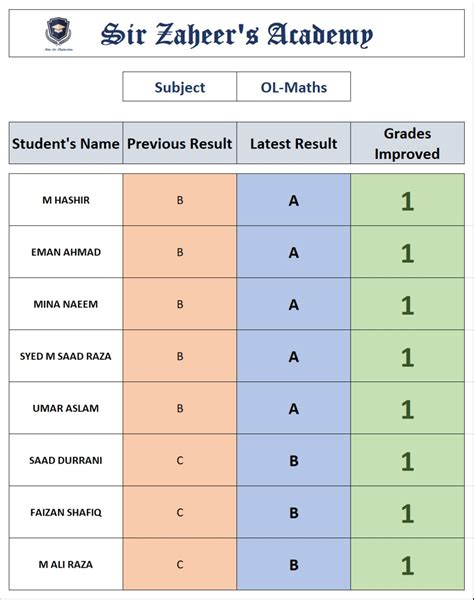Image resolution: width=474 pixels, height=600 pixels.
Task: Click EMAN AHMAD's latest result A
Action: [x=294, y=252]
